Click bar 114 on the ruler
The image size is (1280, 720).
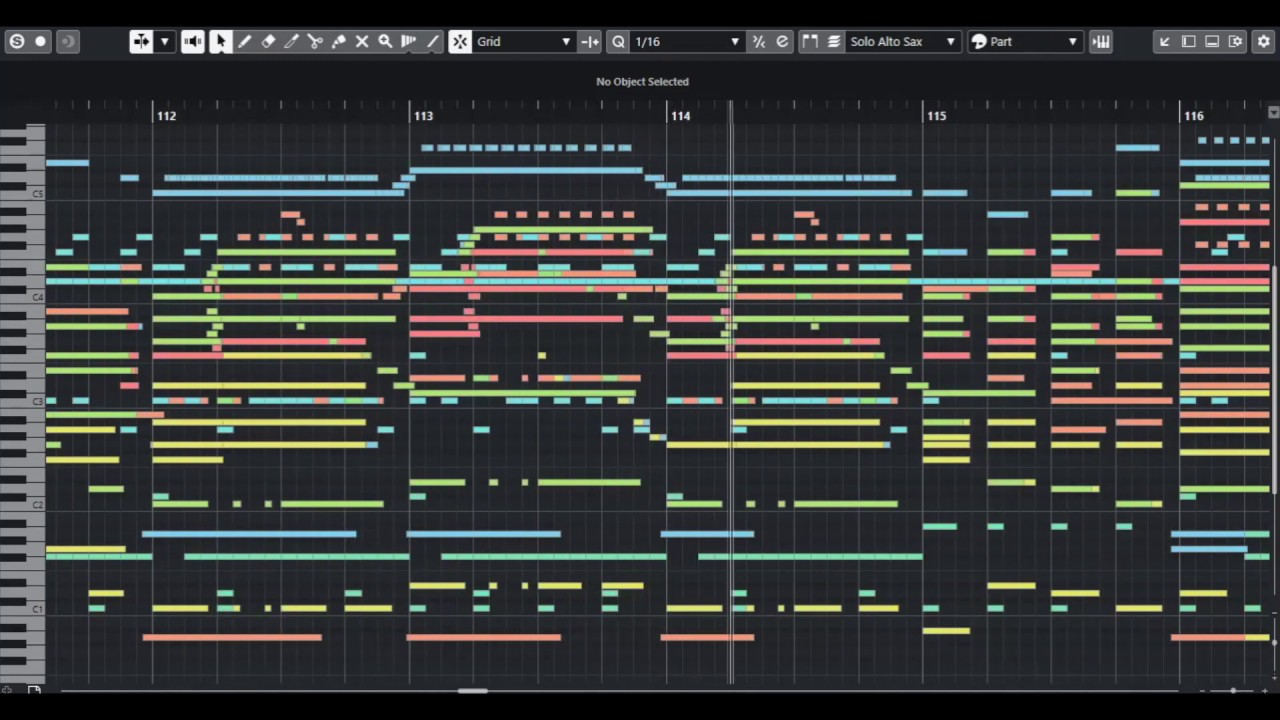(680, 116)
